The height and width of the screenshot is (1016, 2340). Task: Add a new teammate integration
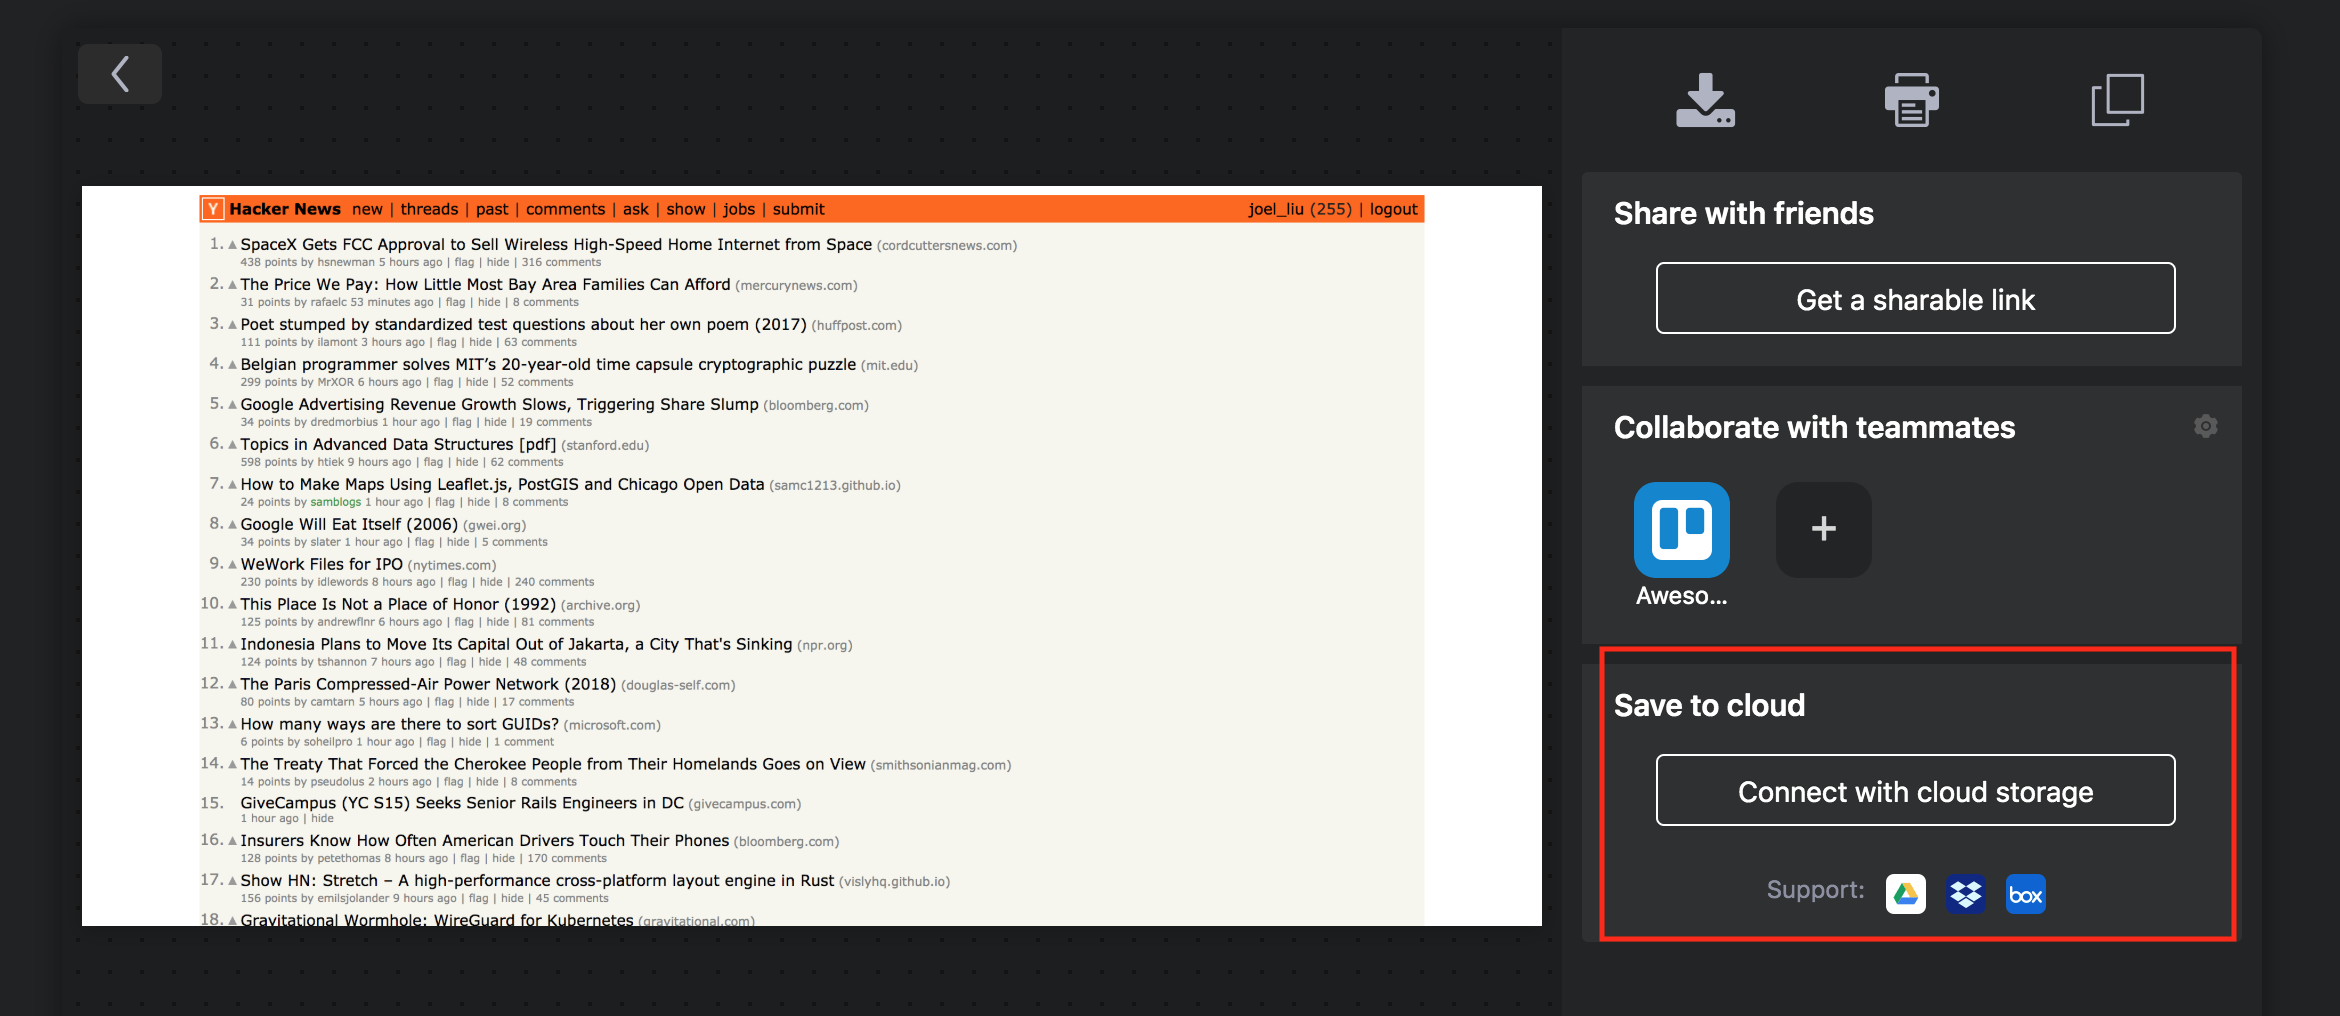tap(1823, 530)
